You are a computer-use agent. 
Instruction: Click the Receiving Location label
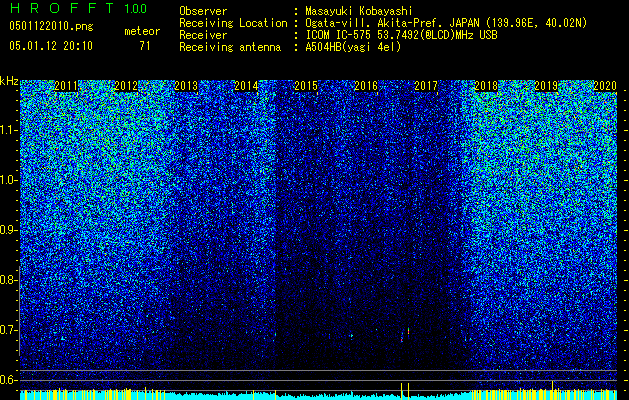coord(233,23)
